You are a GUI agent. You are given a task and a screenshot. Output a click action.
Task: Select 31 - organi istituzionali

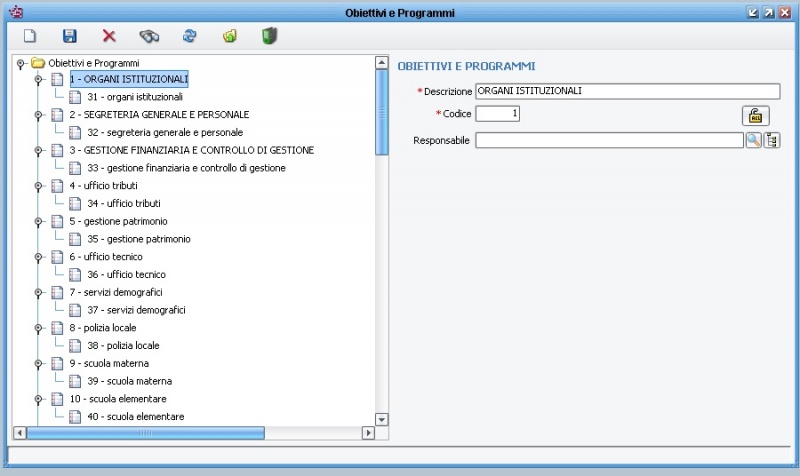pyautogui.click(x=135, y=97)
